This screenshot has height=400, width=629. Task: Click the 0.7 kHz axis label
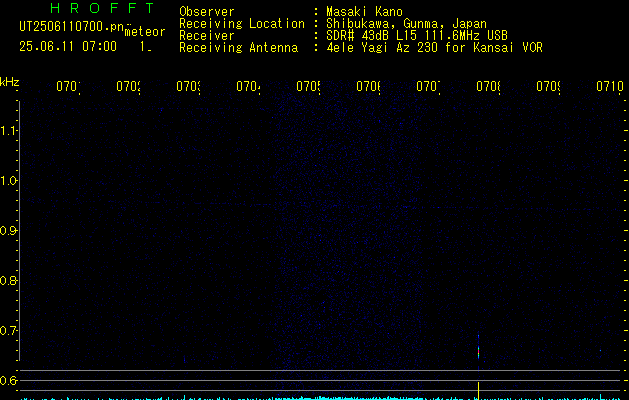8,331
